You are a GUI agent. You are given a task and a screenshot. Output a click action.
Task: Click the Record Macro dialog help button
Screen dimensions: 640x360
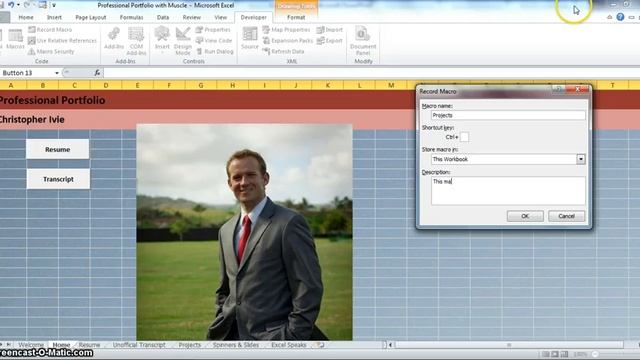click(558, 89)
